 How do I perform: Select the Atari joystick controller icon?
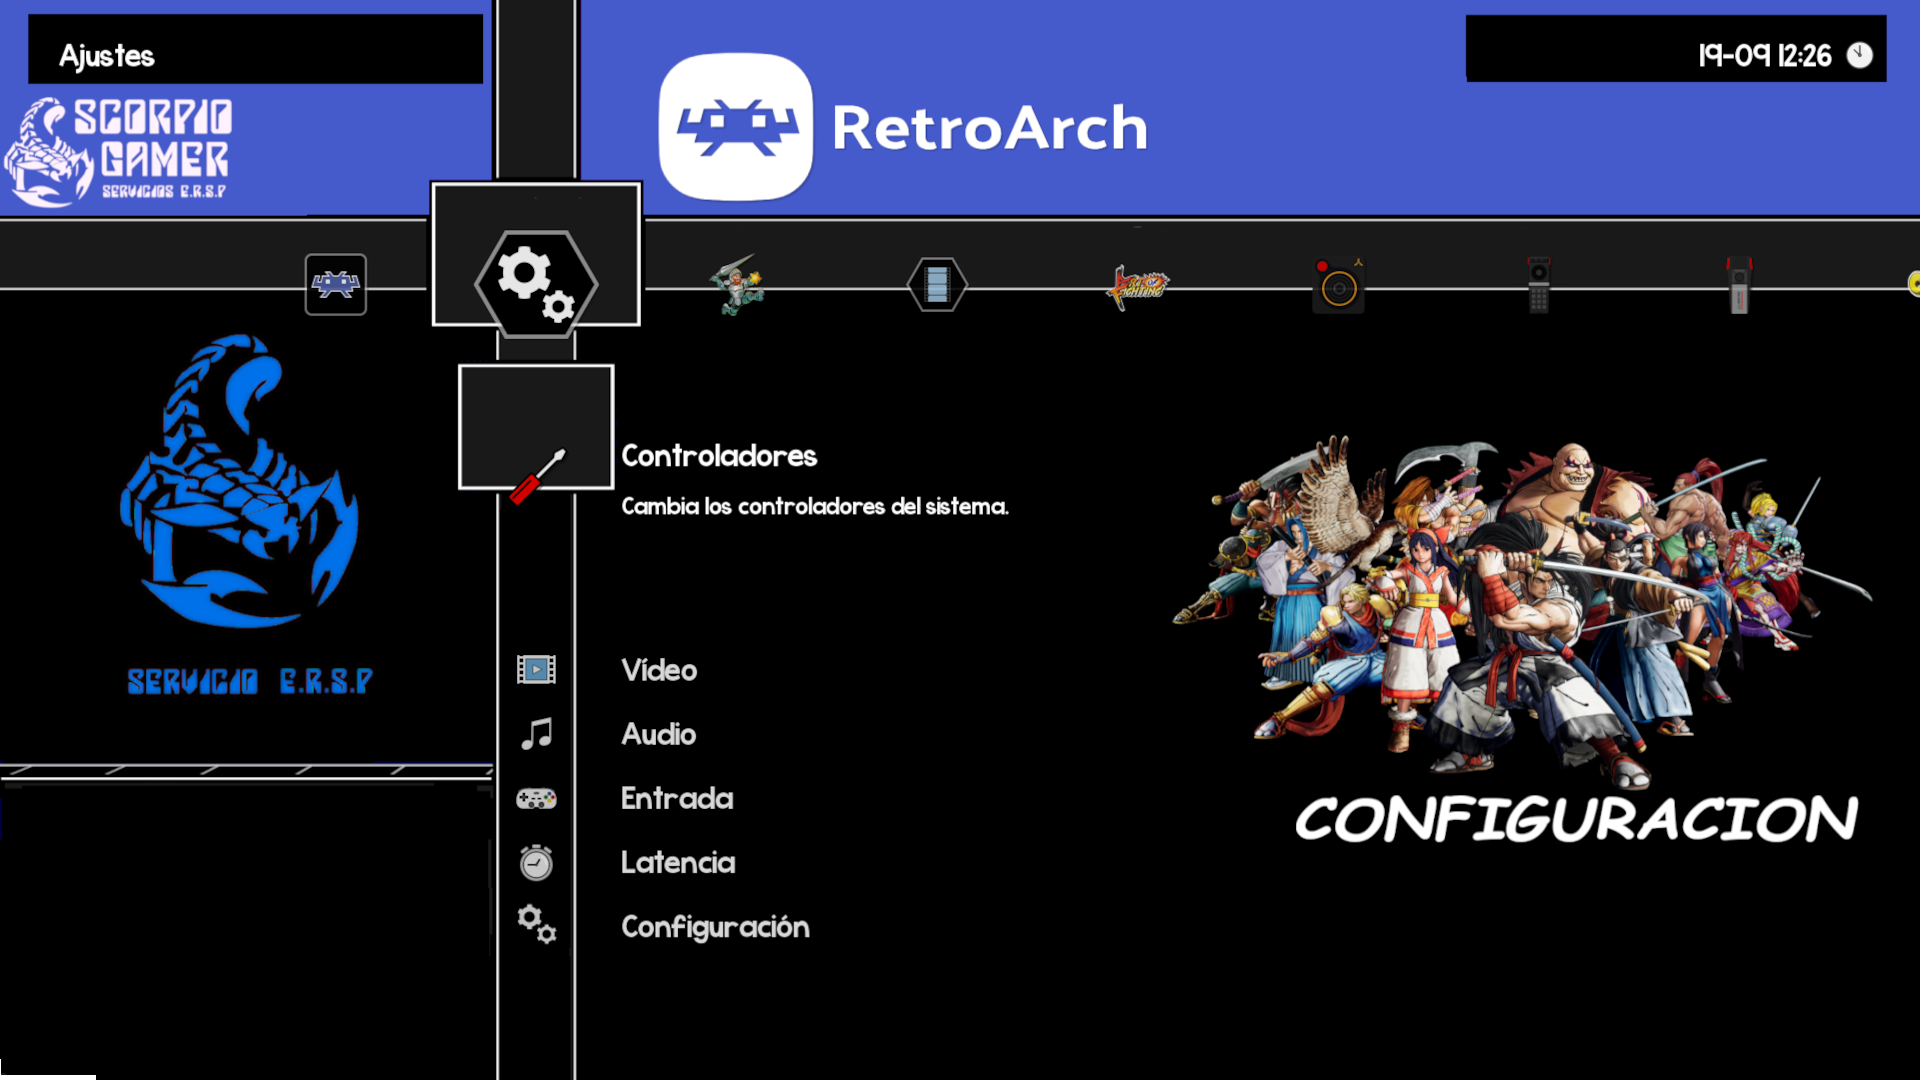[x=1338, y=287]
